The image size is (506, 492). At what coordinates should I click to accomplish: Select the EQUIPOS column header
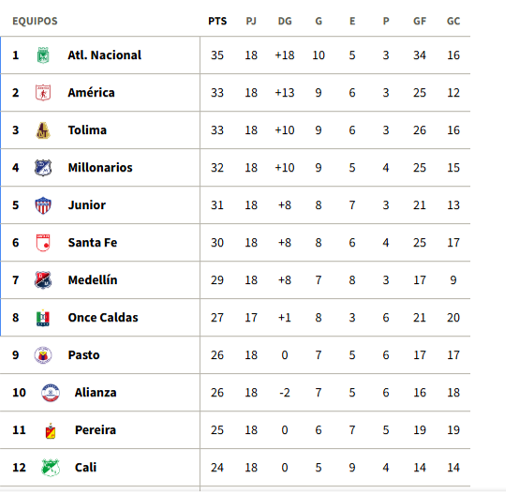tap(35, 21)
